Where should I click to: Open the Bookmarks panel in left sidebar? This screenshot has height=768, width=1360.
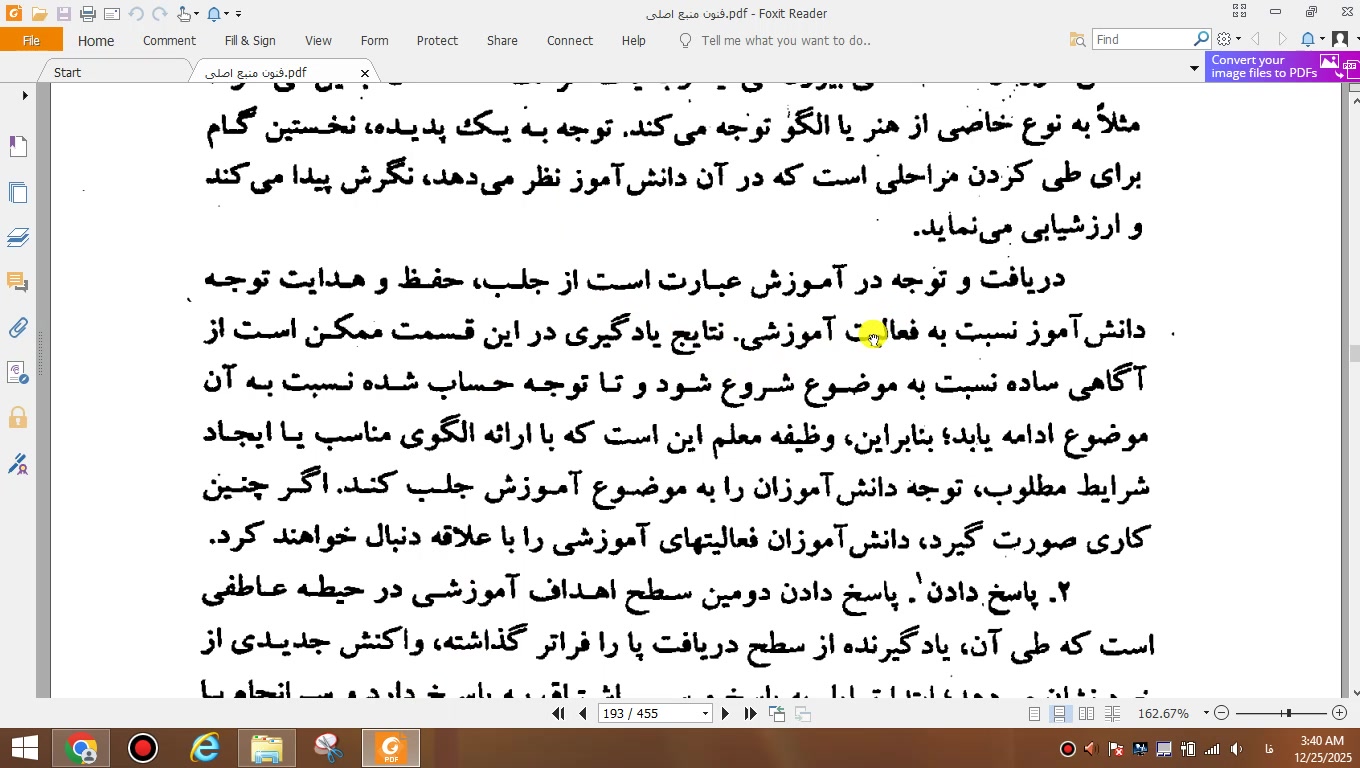click(x=17, y=147)
